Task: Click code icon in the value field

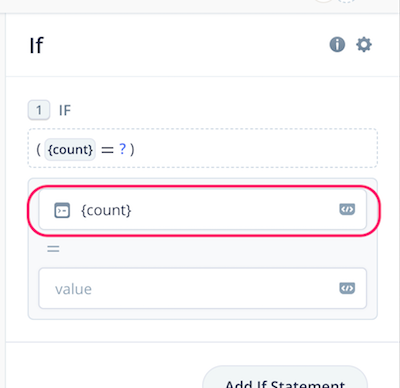Action: pyautogui.click(x=347, y=288)
